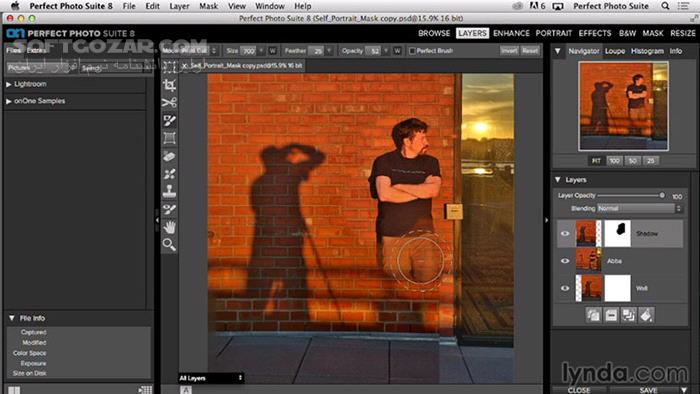Open the Apple menu

coord(15,6)
